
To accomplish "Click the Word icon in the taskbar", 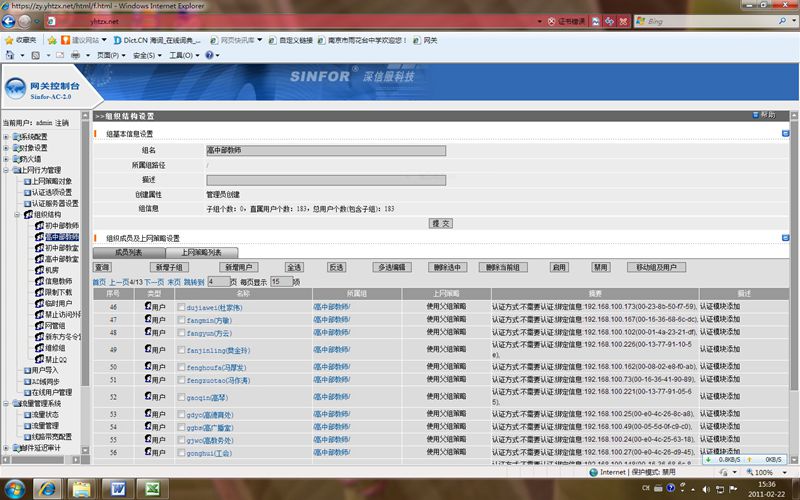I will [117, 488].
